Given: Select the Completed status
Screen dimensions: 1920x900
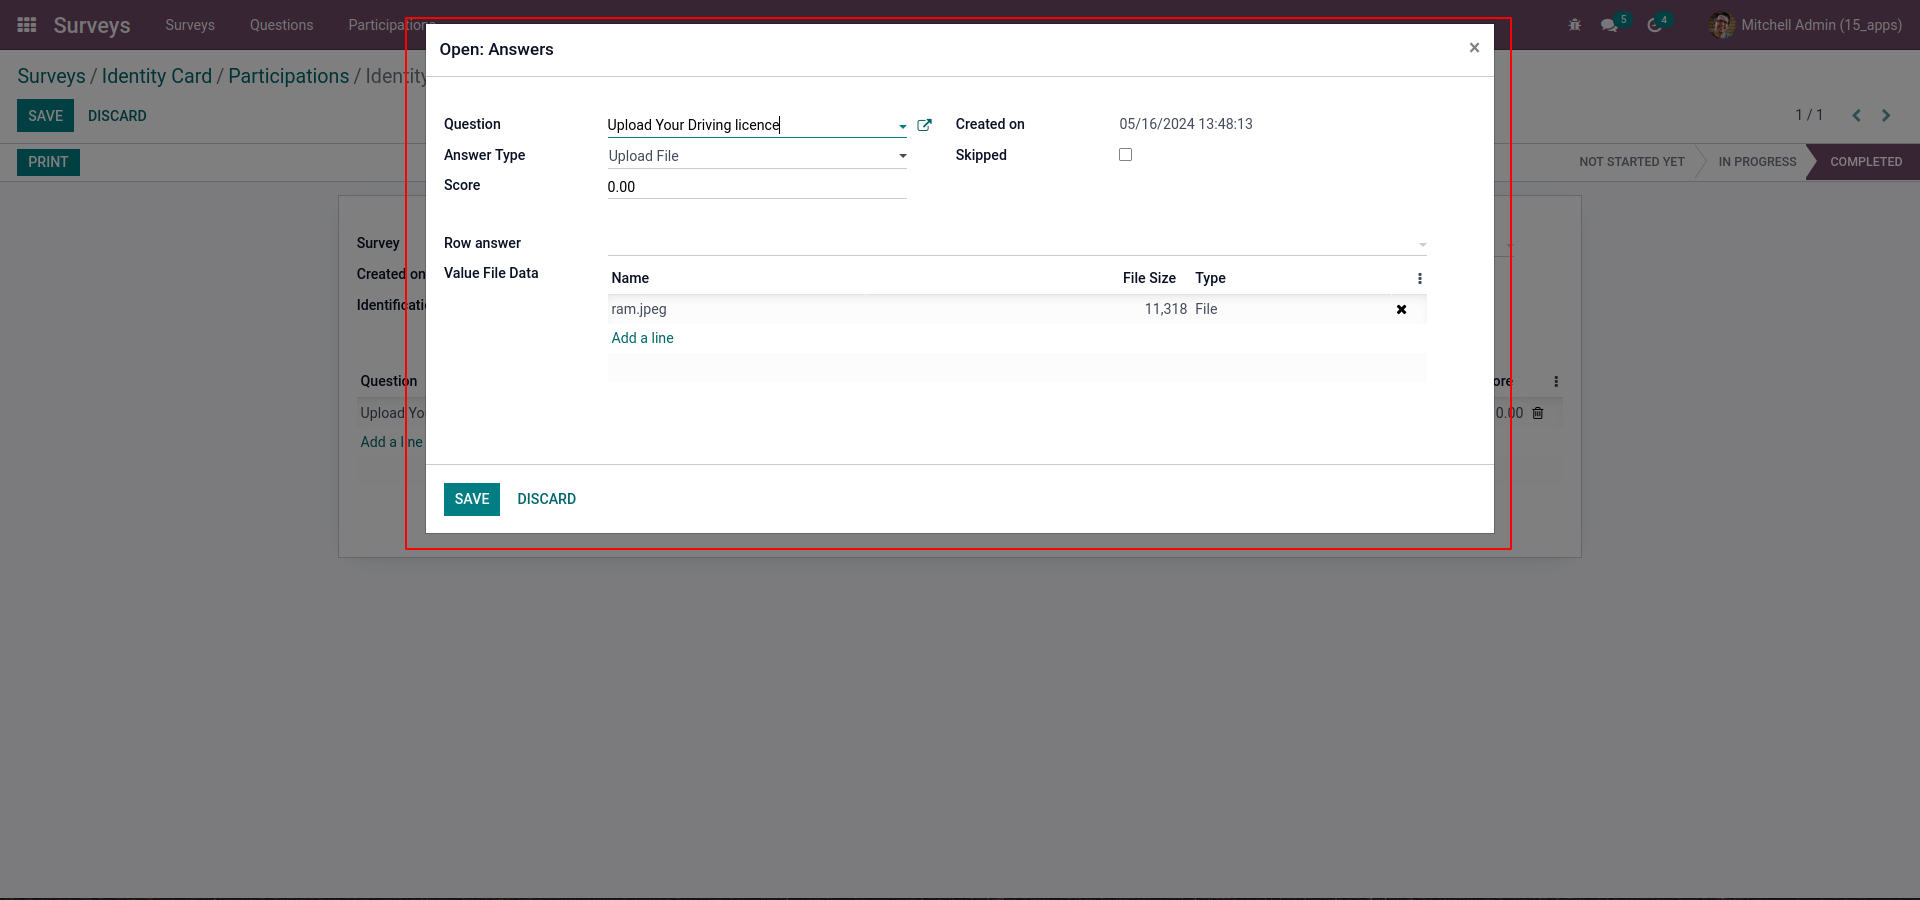Looking at the screenshot, I should pyautogui.click(x=1866, y=162).
